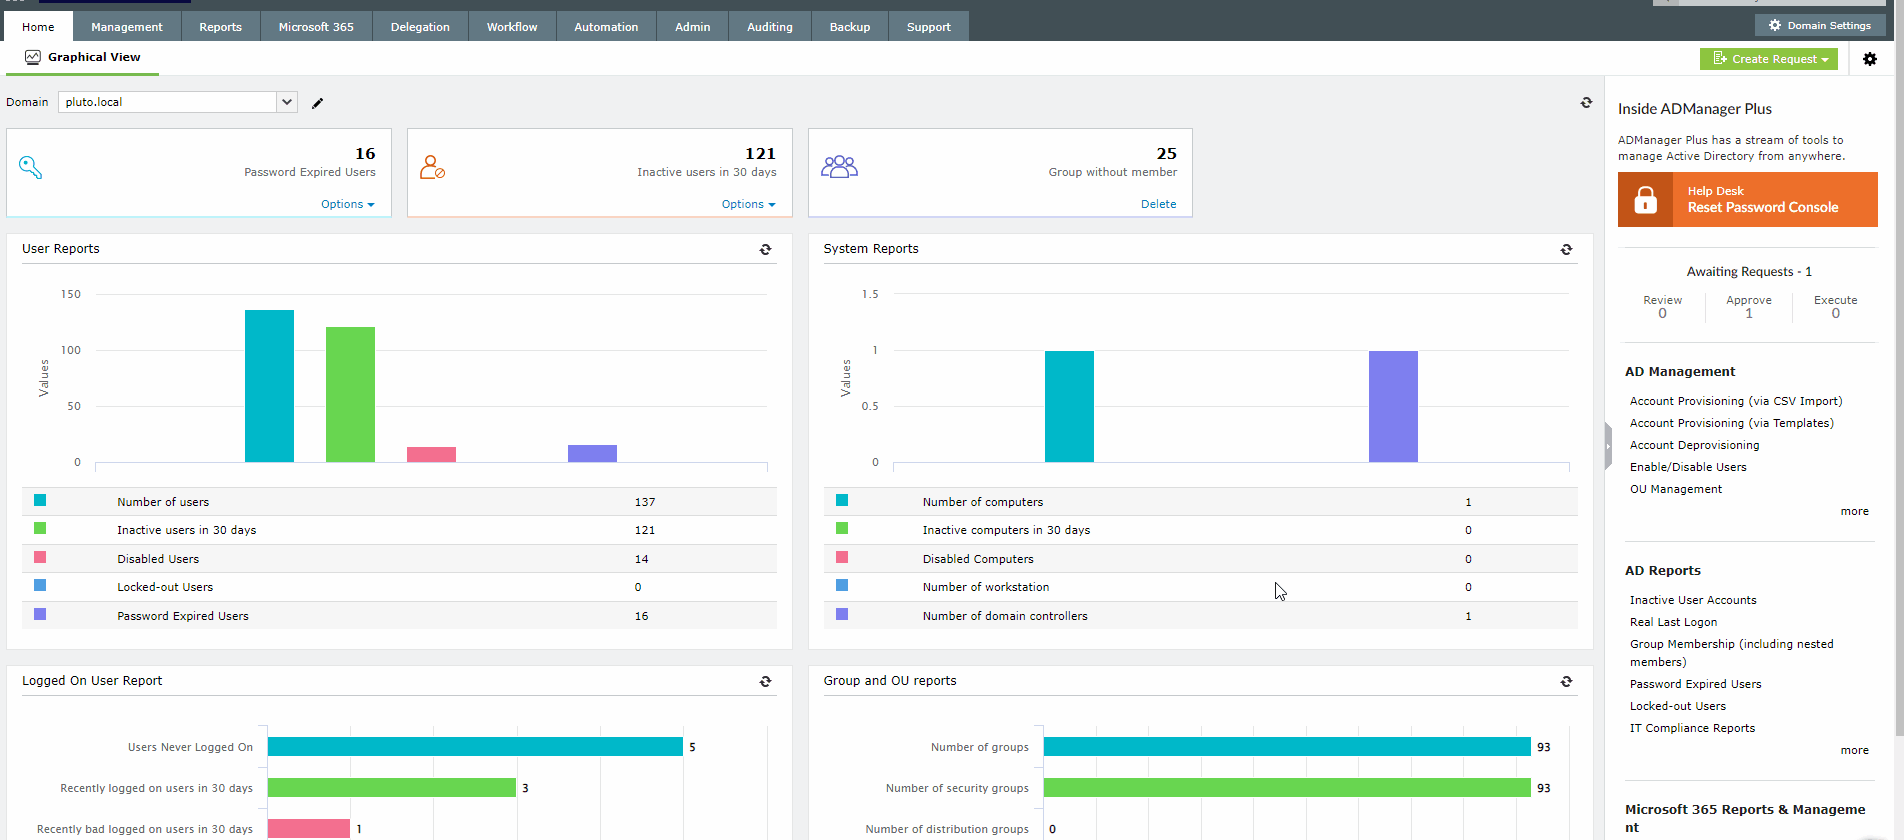Viewport: 1904px width, 840px height.
Task: Click the dashboard settings gear icon
Action: point(1869,59)
